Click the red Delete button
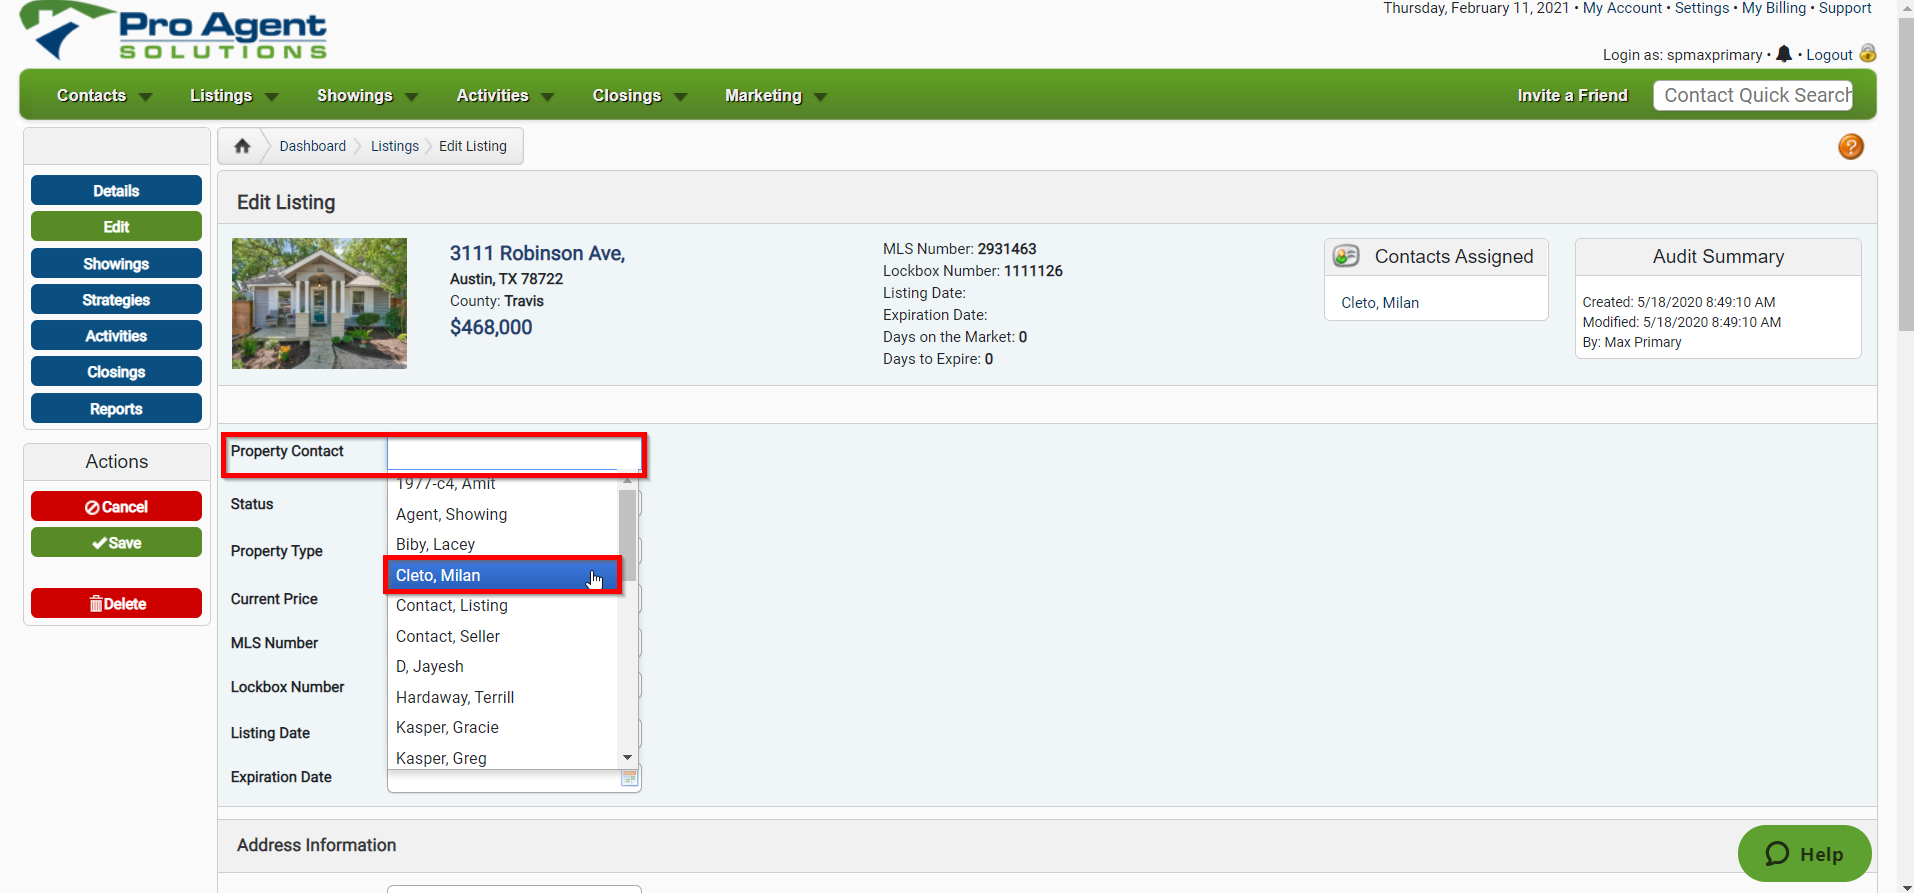 pos(116,604)
